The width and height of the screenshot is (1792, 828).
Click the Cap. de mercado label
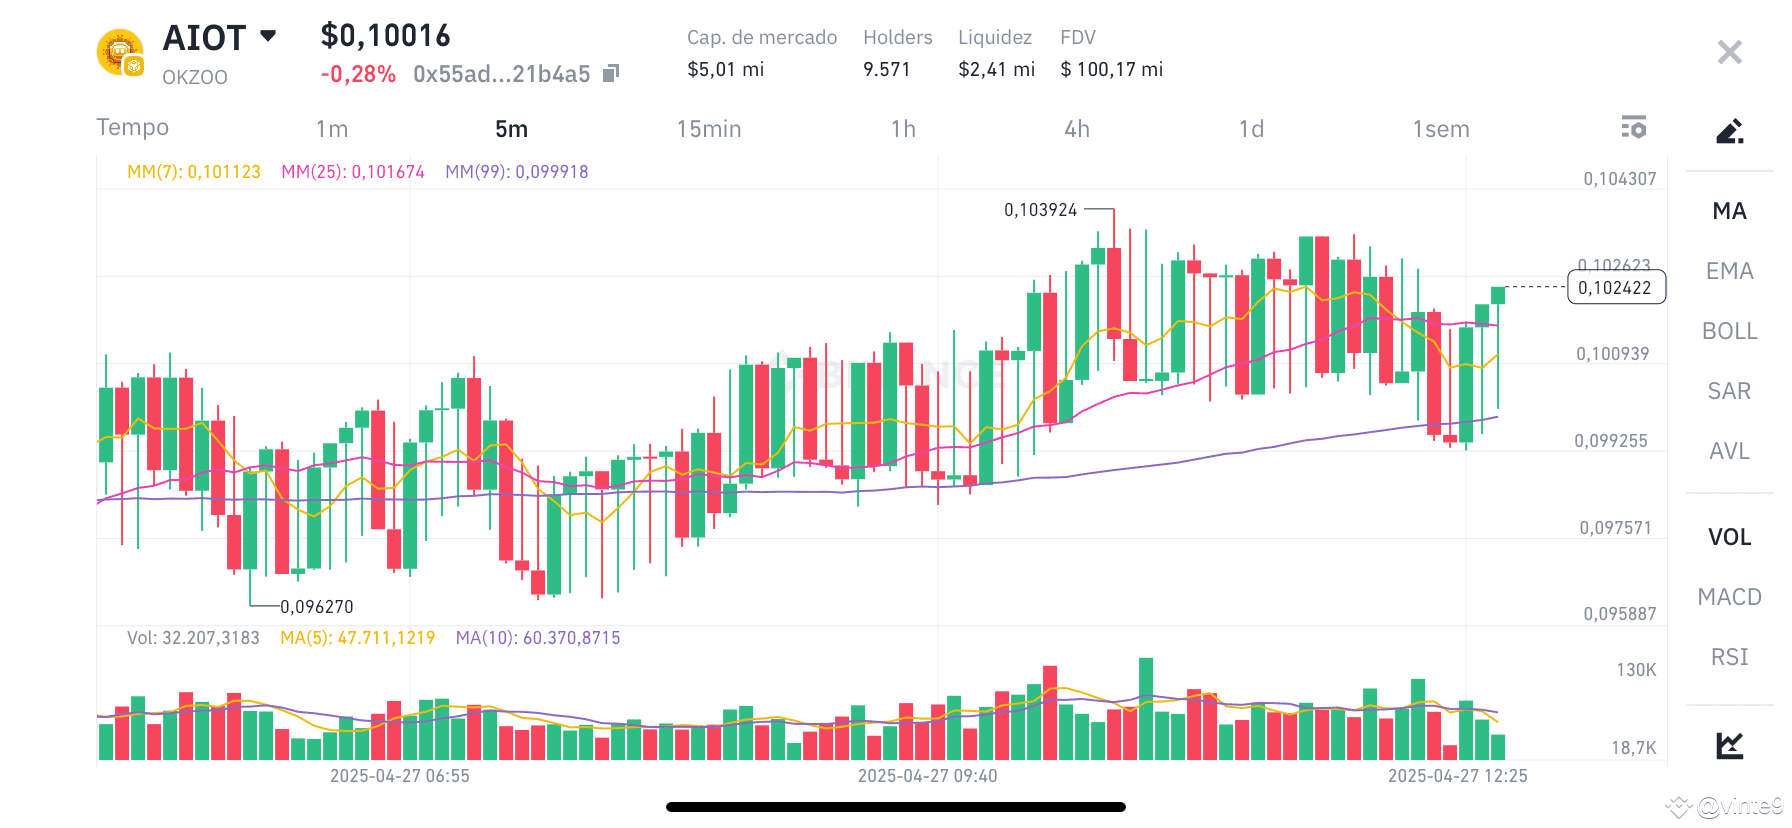coord(762,37)
